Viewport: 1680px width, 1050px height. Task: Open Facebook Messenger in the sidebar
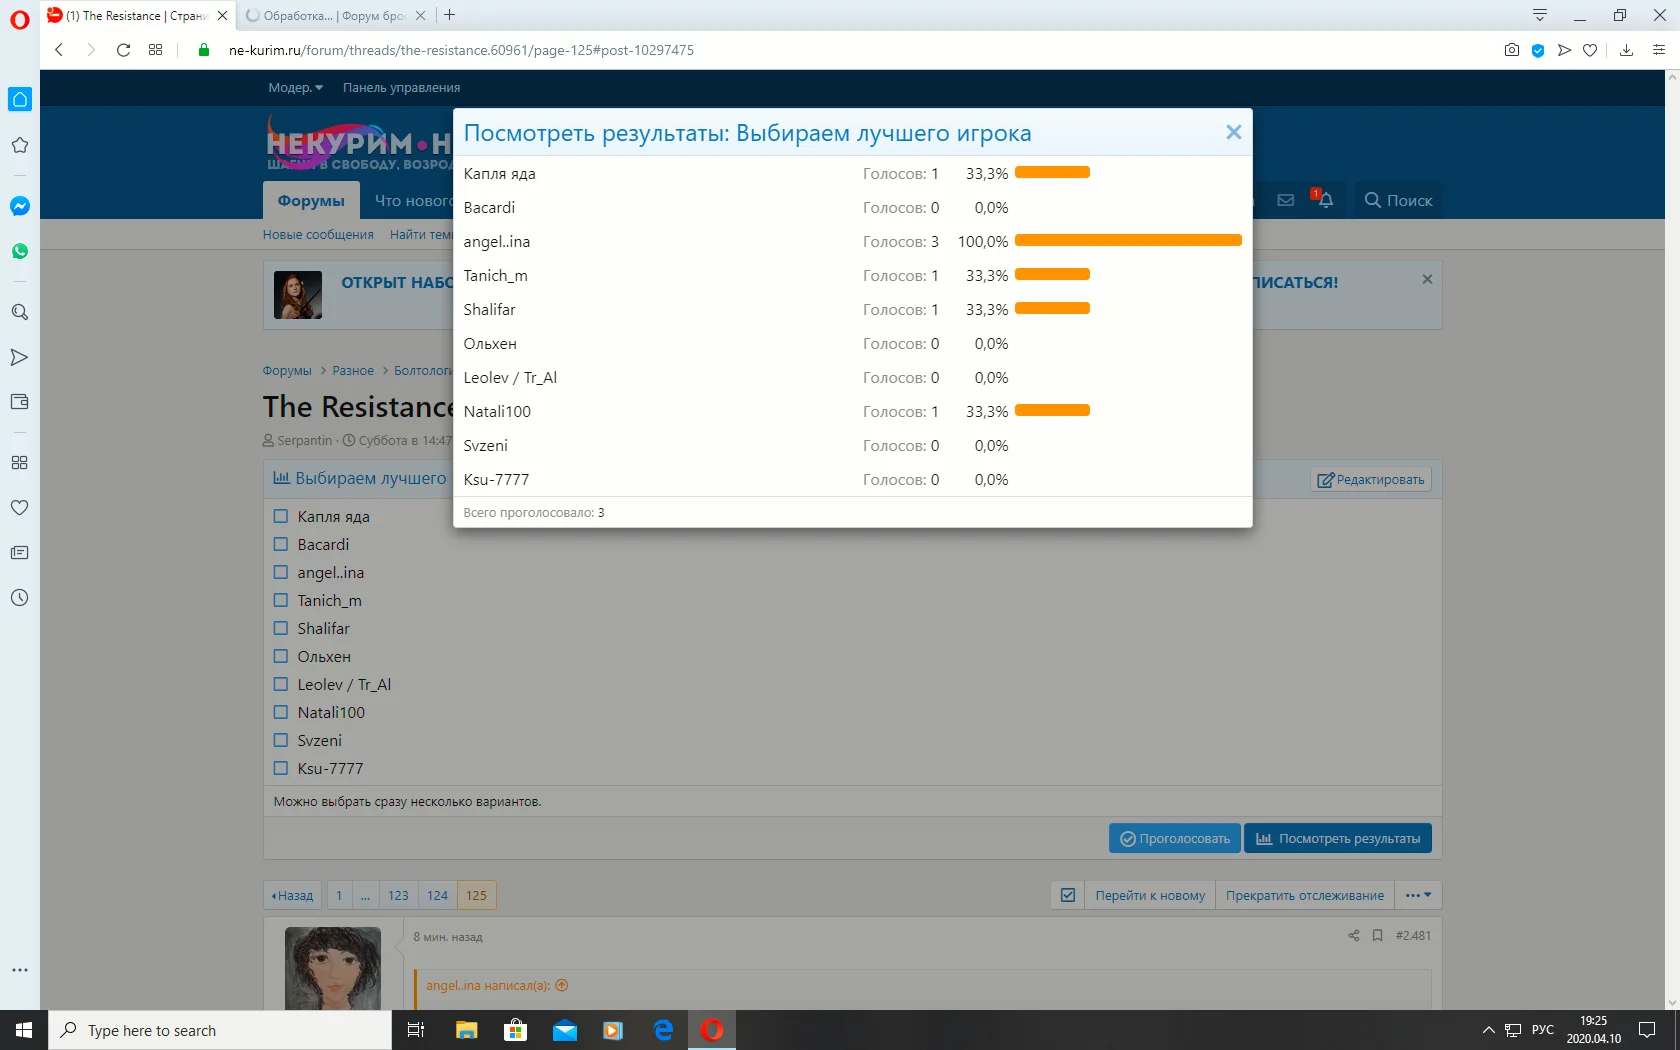click(19, 206)
